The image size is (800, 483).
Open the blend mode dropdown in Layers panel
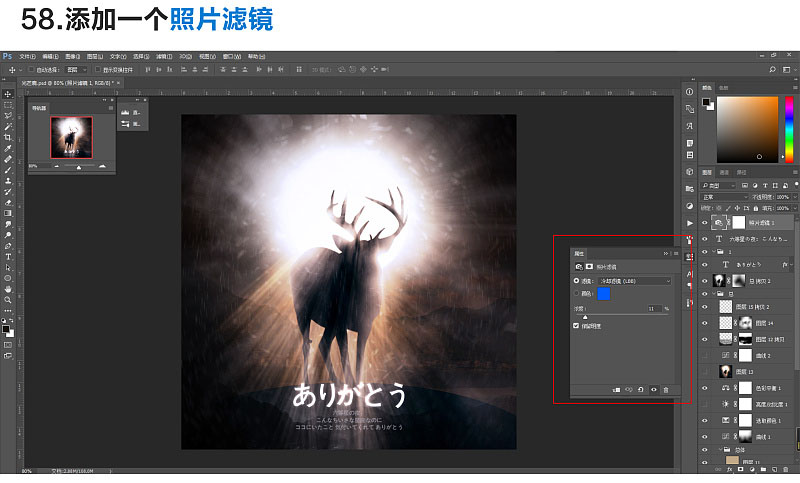(724, 197)
